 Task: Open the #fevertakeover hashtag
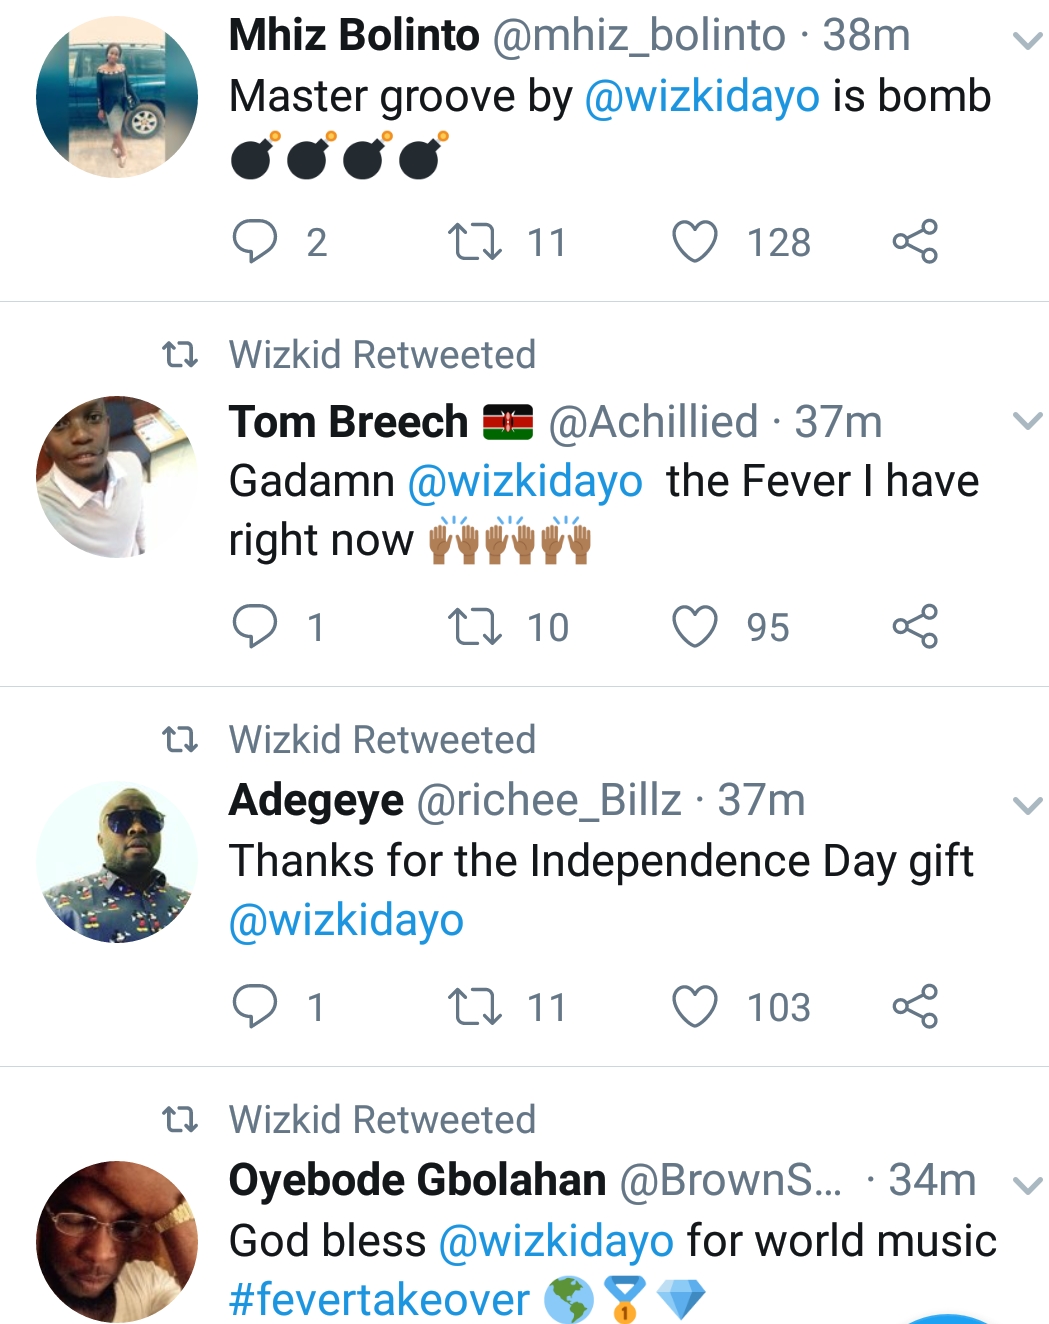pos(379,1300)
